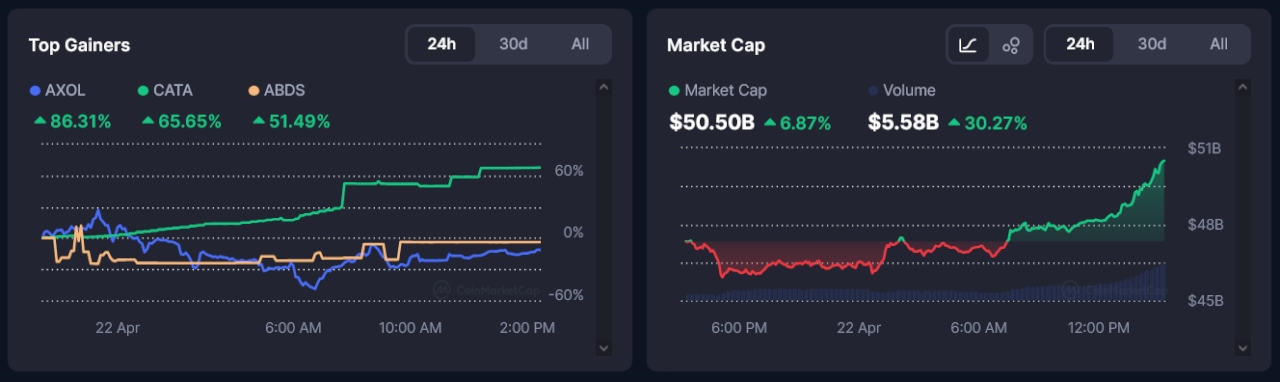Click the 0% axis label

tap(573, 232)
